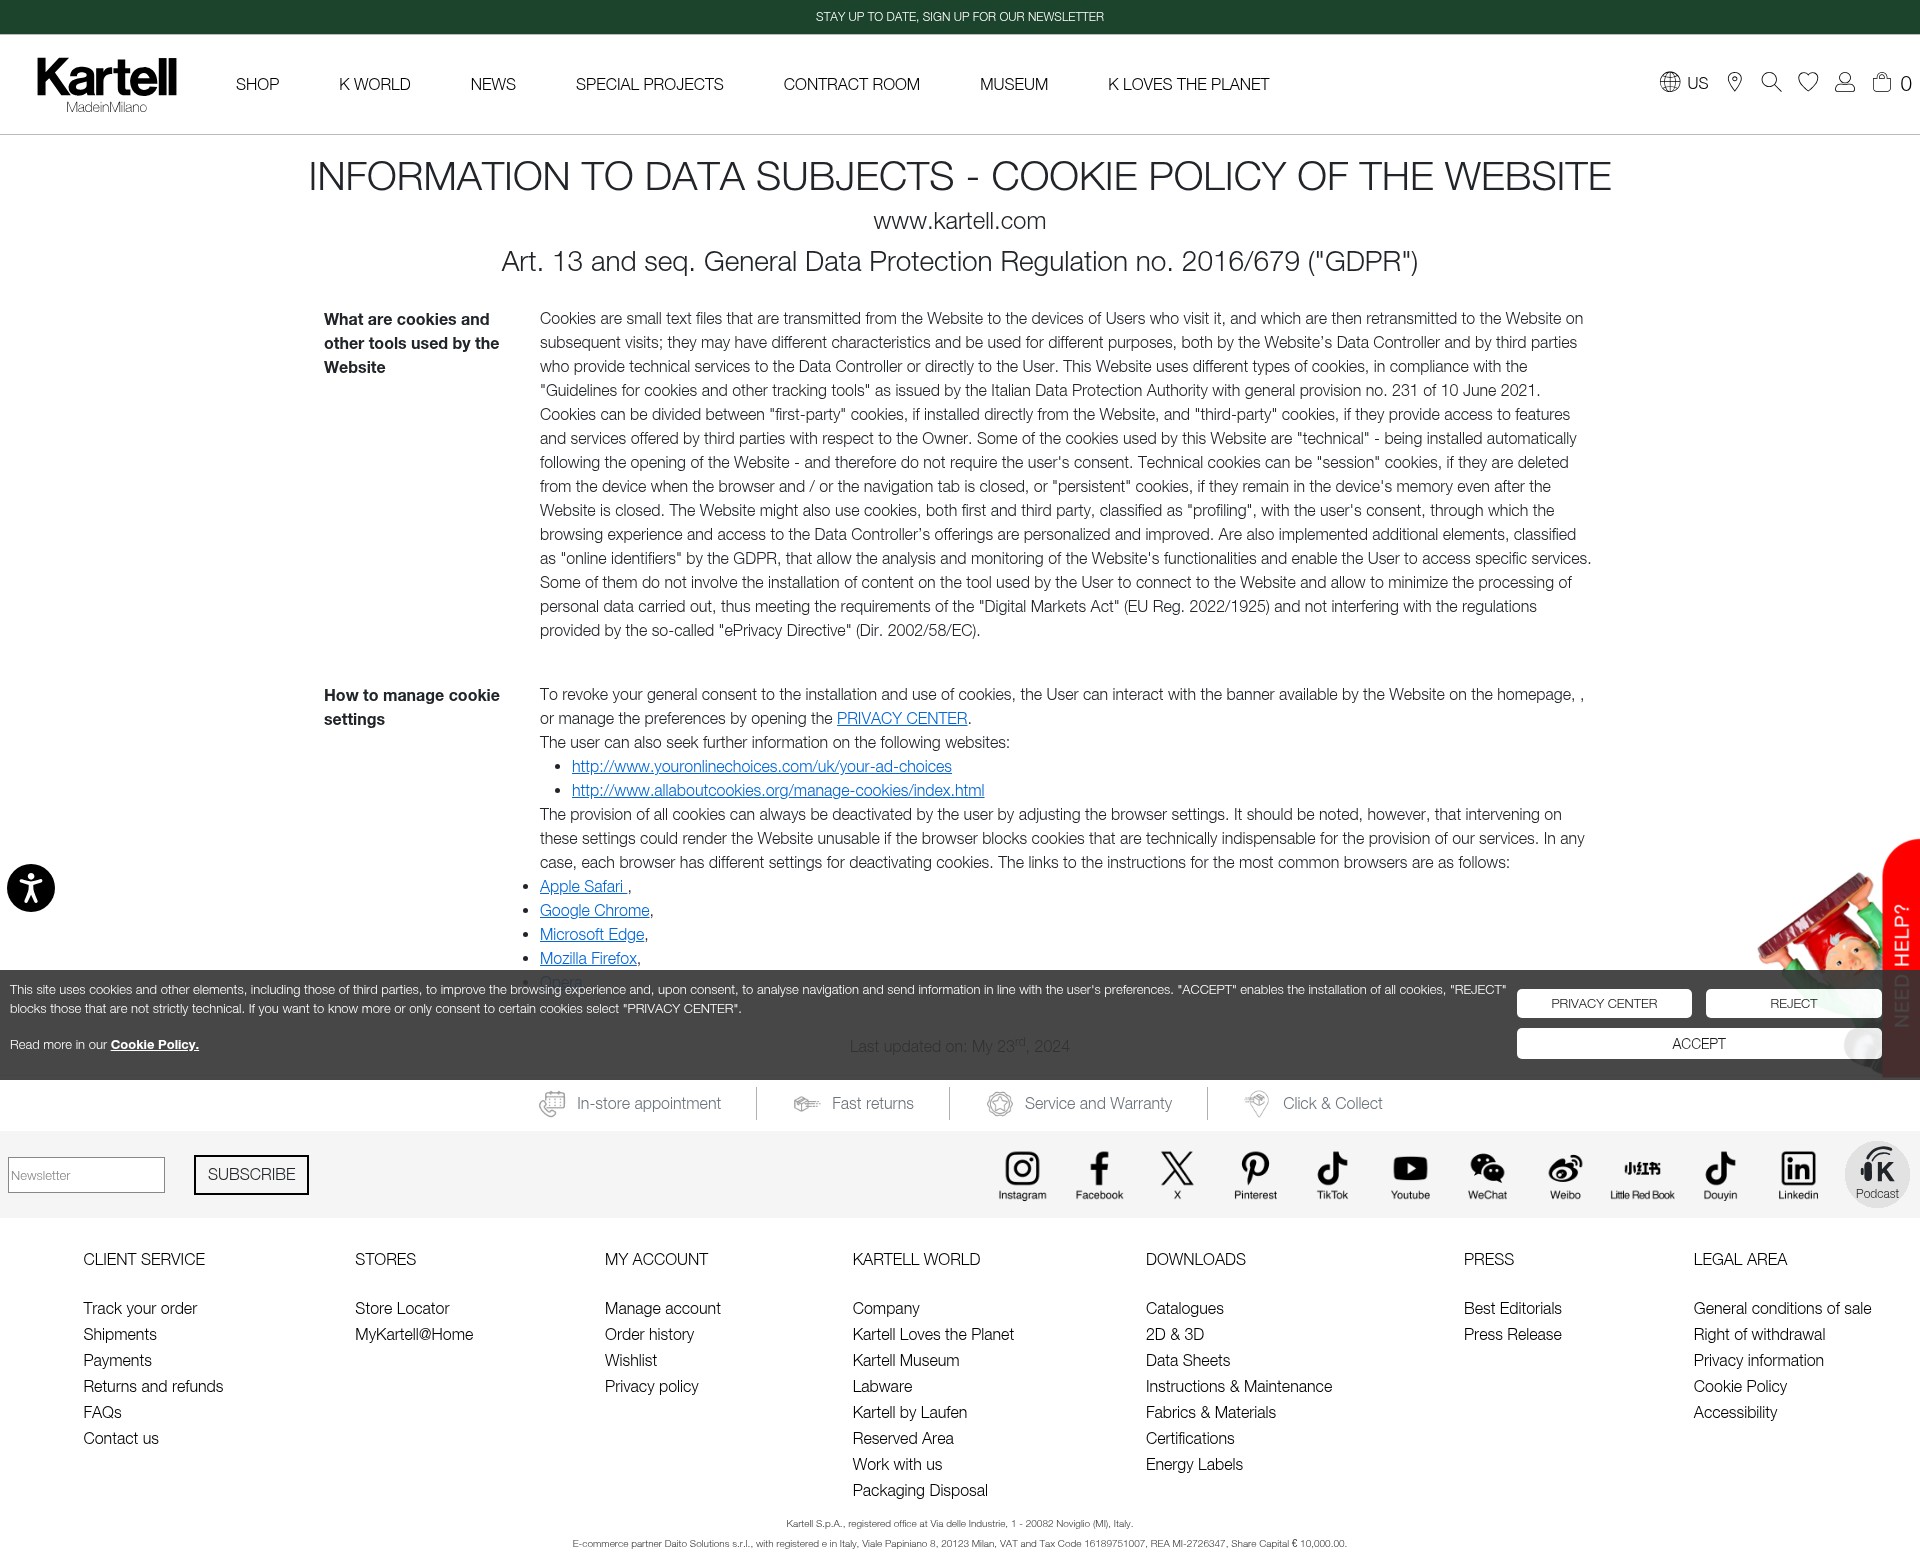The width and height of the screenshot is (1920, 1565).
Task: Open the Kartell homepage logo
Action: point(107,85)
